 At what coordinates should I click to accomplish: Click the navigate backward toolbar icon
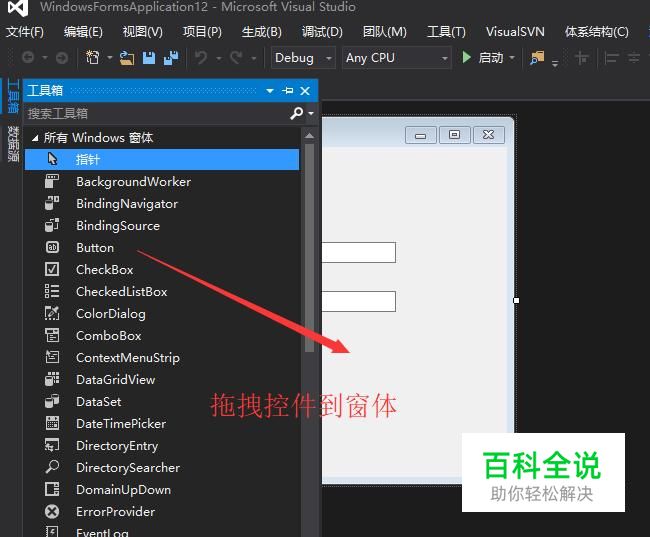click(x=28, y=57)
